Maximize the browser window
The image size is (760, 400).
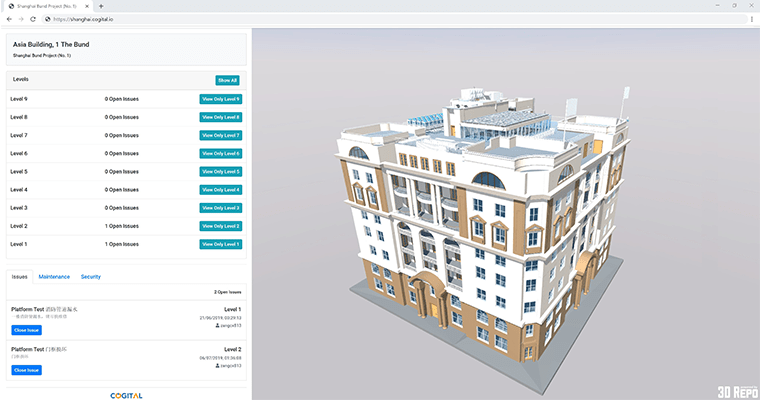click(734, 5)
